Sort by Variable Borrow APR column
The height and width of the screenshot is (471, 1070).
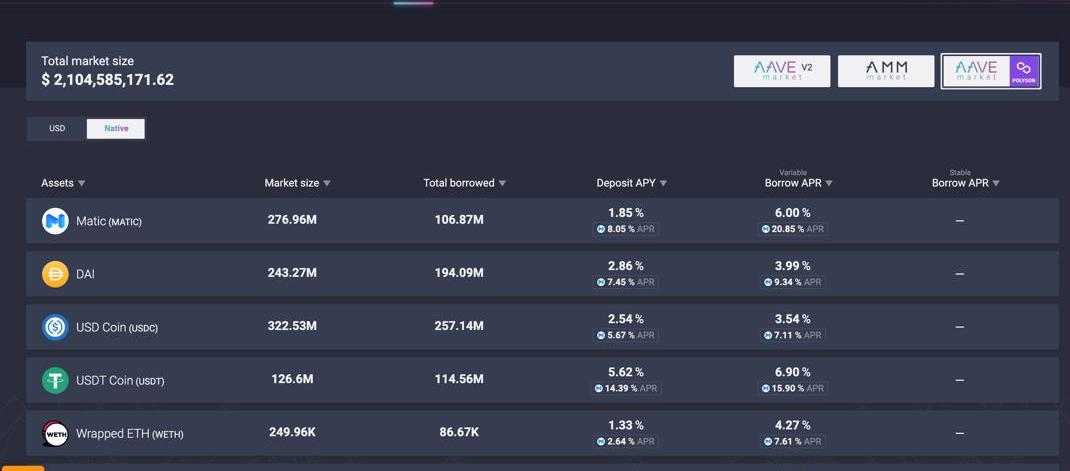coord(798,183)
